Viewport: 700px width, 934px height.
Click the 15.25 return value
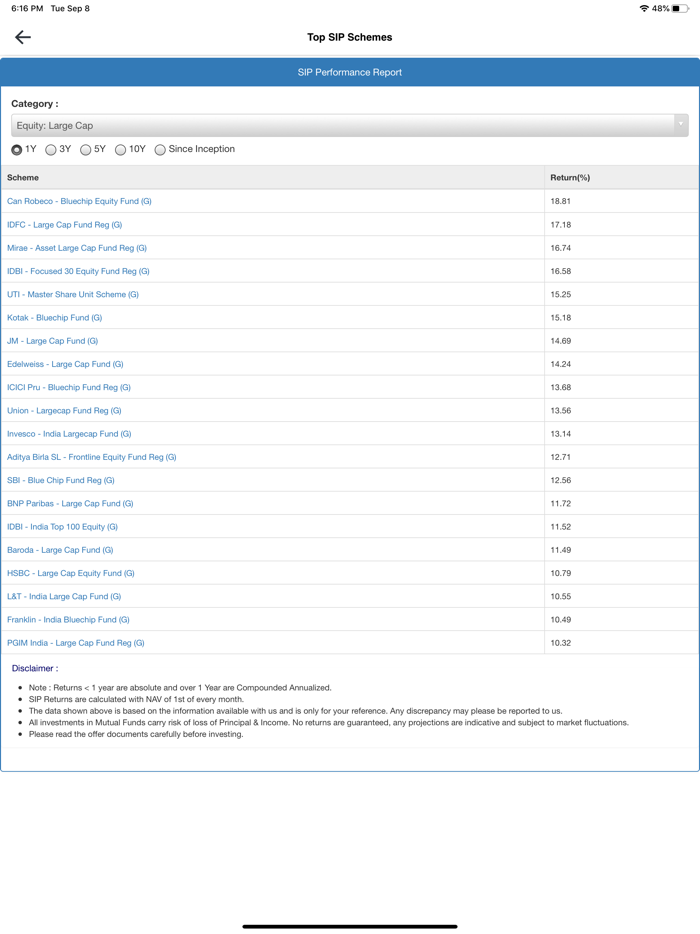point(561,294)
